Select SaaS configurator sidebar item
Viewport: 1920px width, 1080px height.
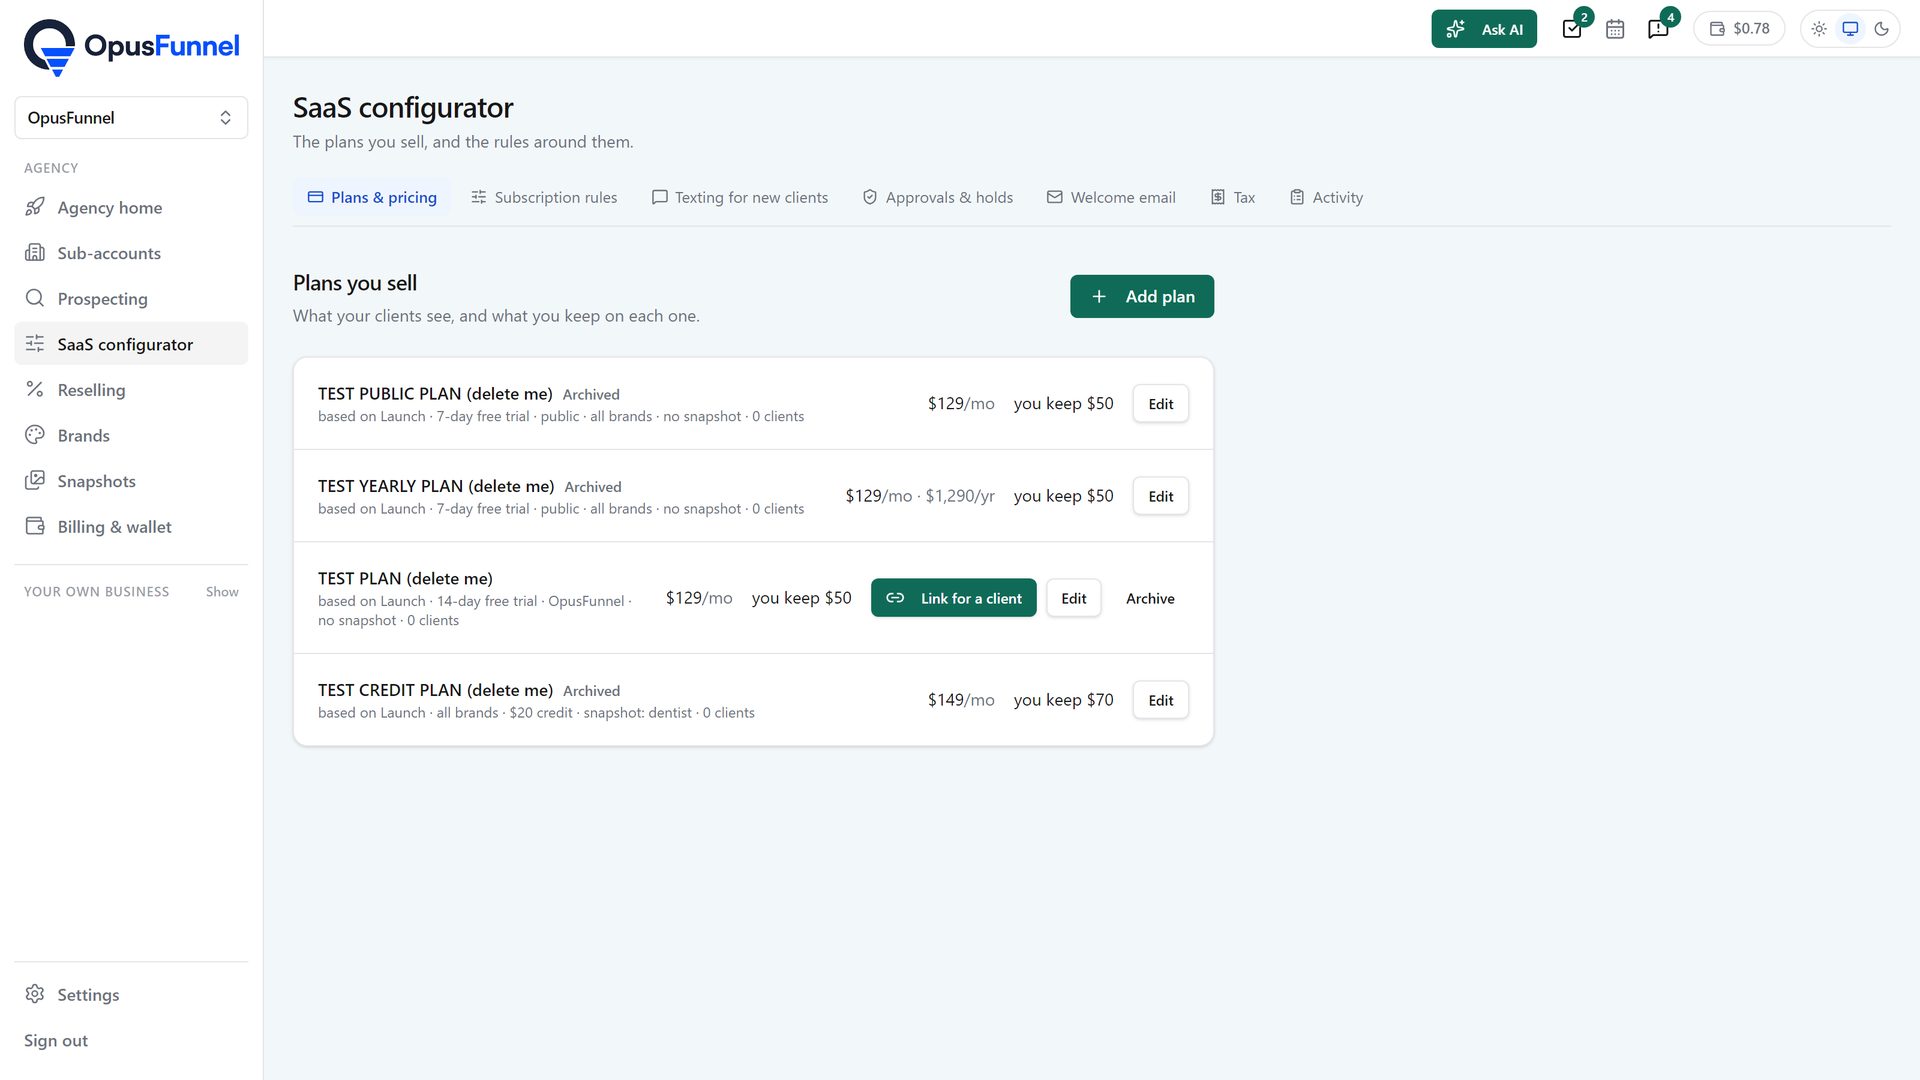[131, 344]
